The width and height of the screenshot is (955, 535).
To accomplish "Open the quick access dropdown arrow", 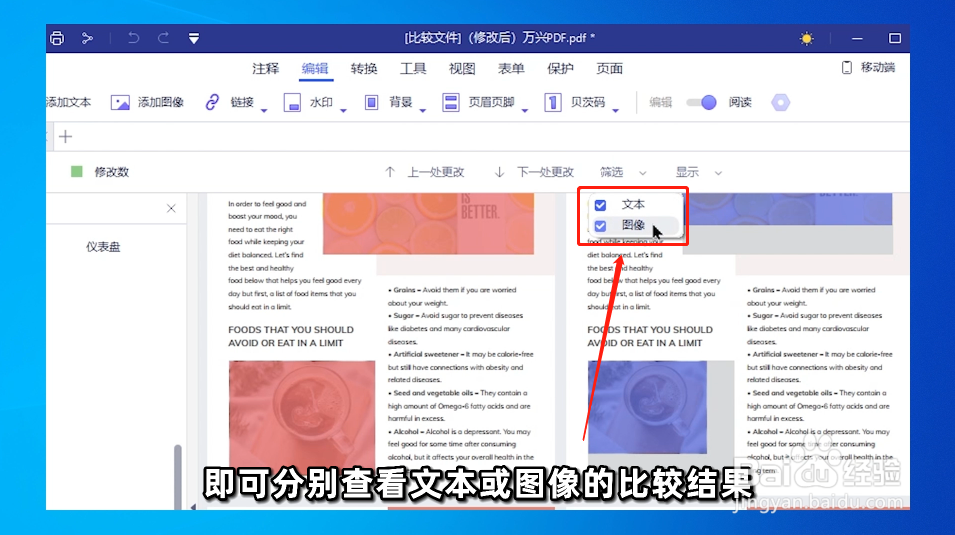I will pyautogui.click(x=194, y=39).
